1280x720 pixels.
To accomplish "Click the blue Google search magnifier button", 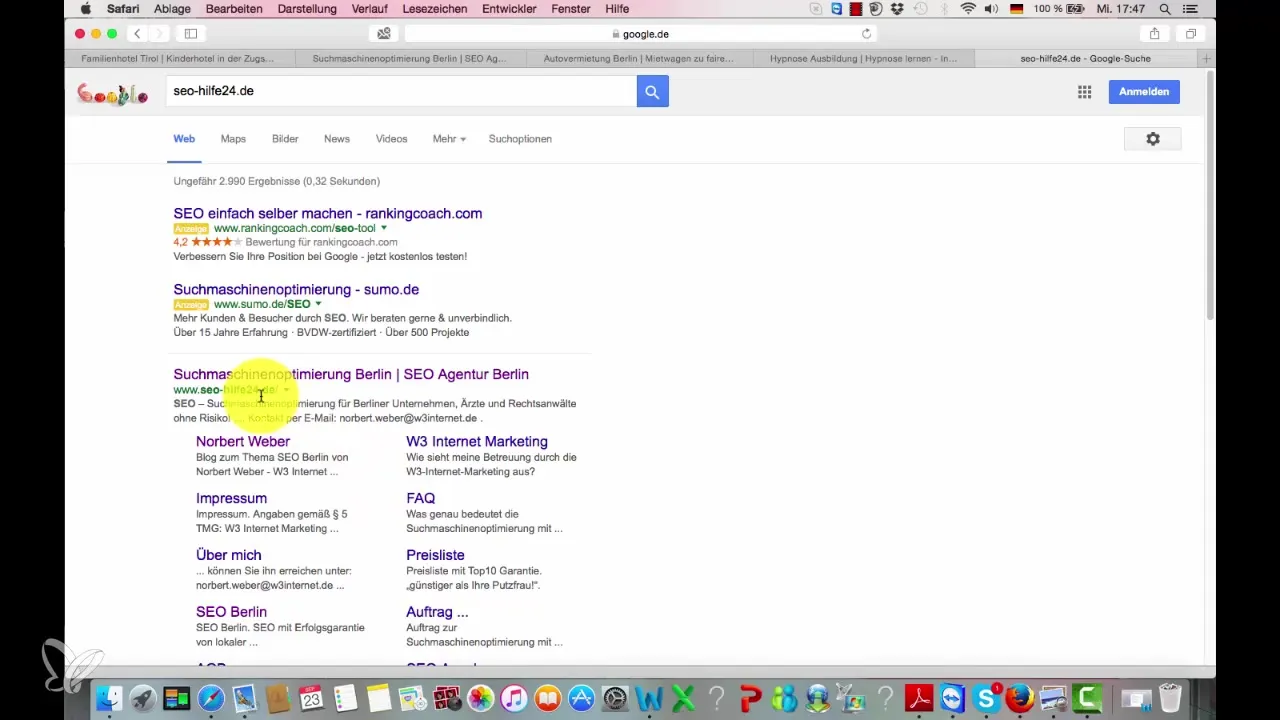I will click(651, 91).
